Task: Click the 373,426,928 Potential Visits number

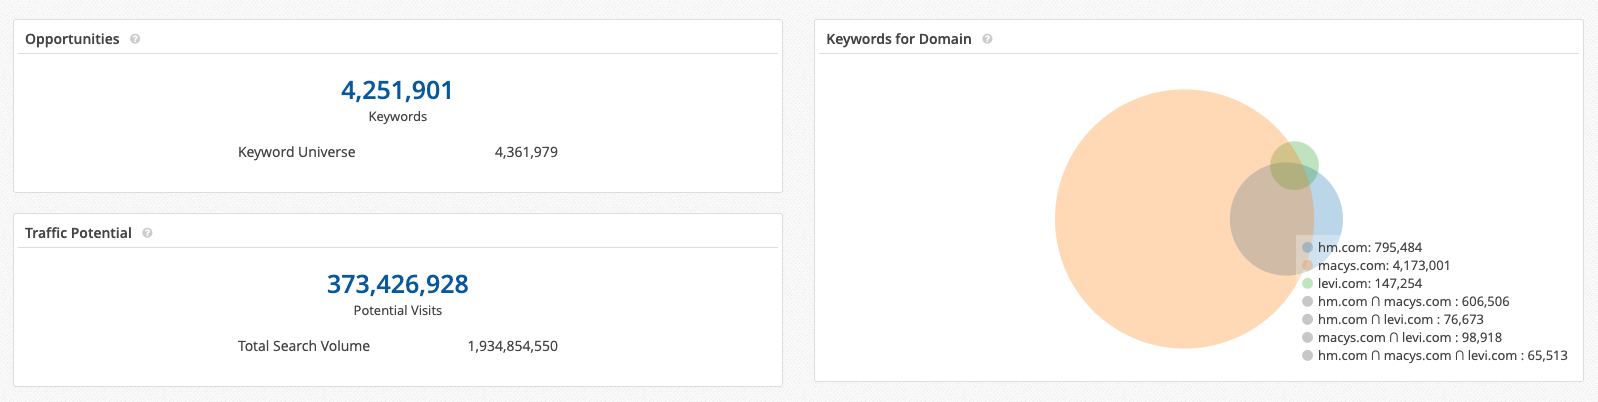Action: 397,284
